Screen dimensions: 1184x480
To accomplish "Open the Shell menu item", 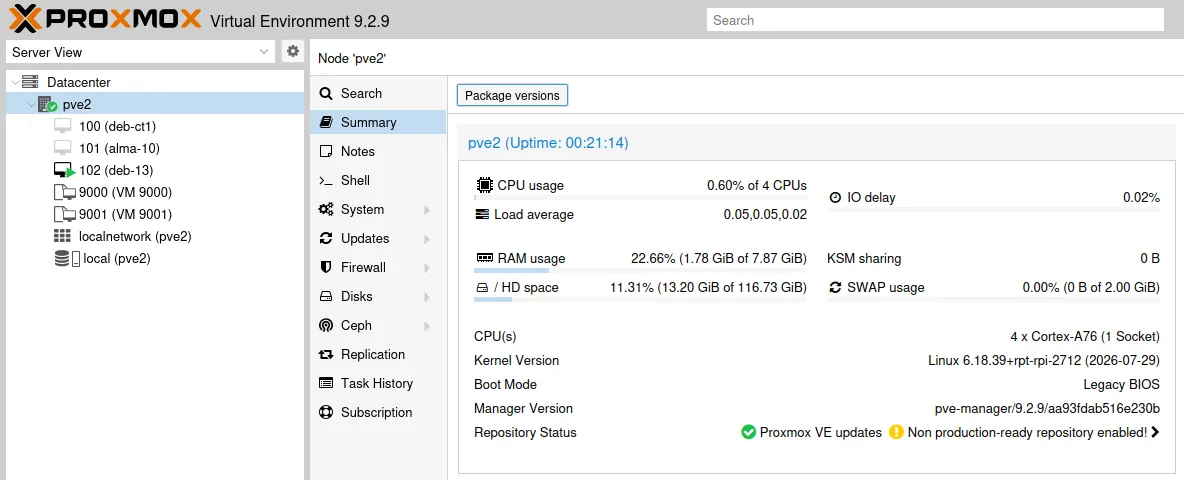I will pyautogui.click(x=378, y=180).
